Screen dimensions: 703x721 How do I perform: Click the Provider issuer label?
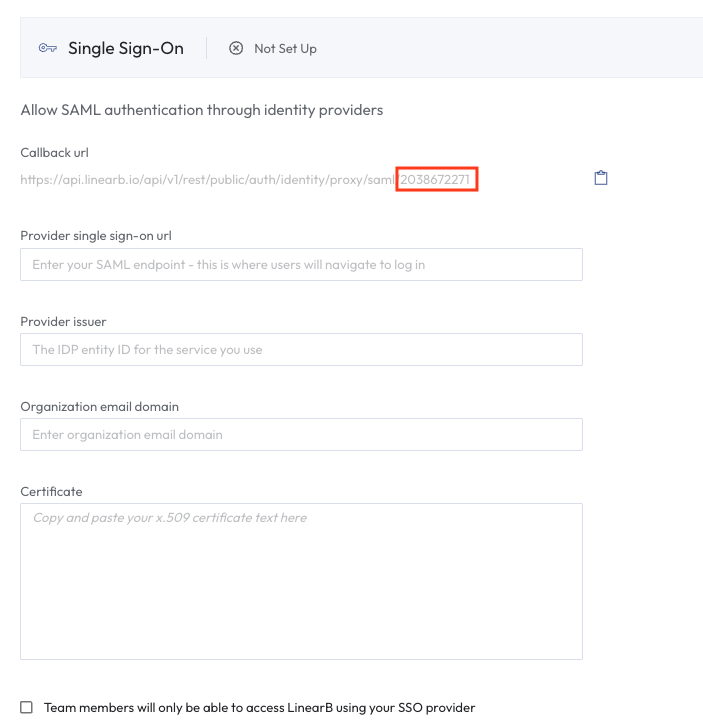63,321
